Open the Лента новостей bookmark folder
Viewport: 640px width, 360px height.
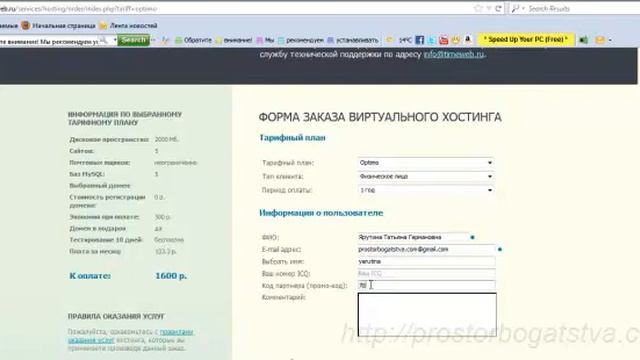(128, 26)
